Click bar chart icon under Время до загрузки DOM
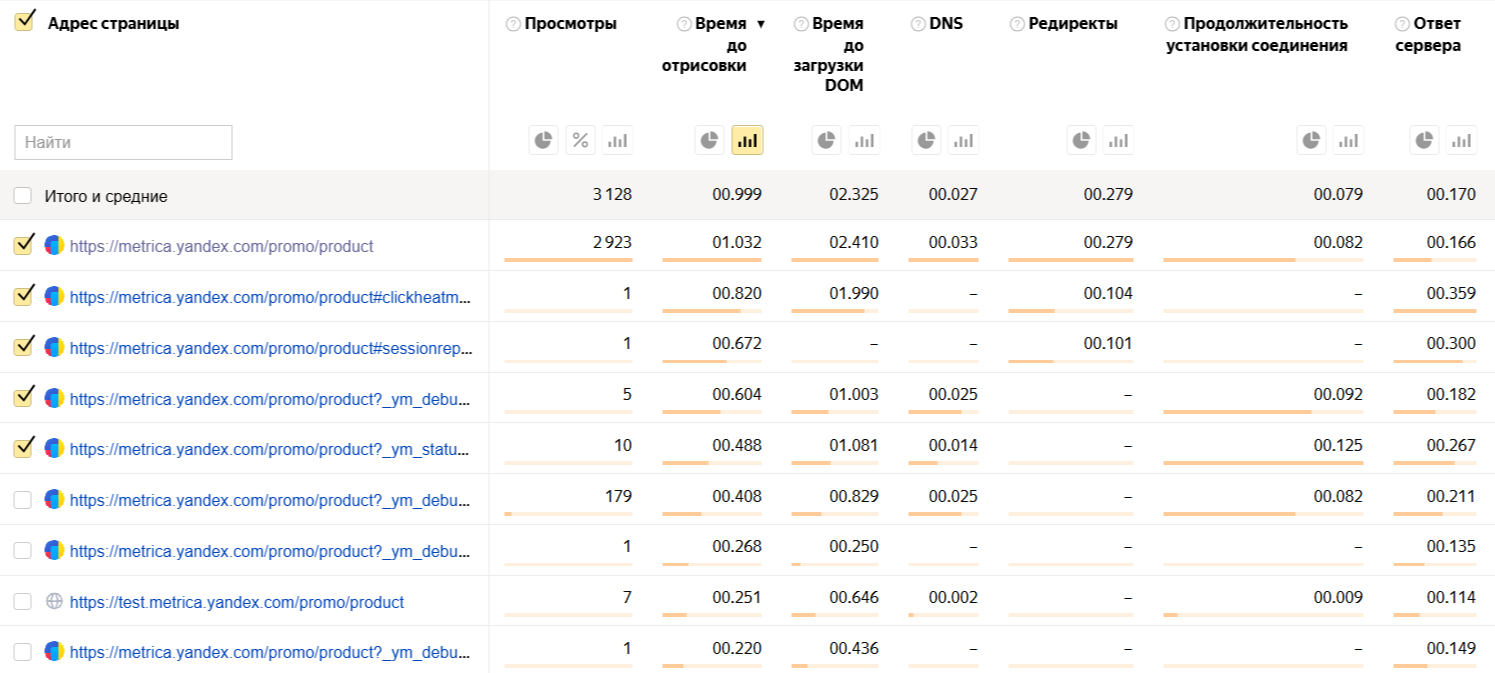 (x=864, y=141)
